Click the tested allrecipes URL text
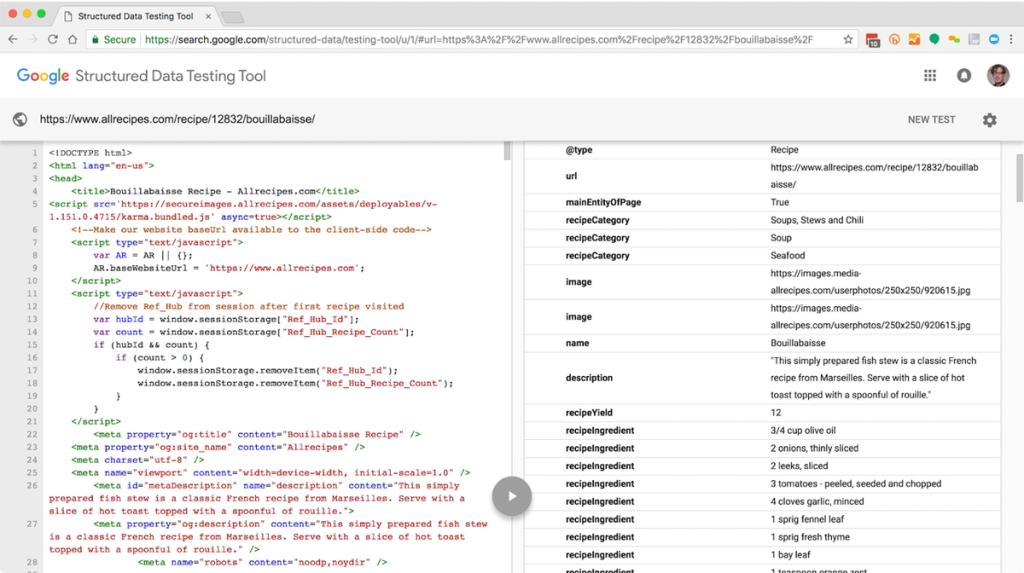 pos(177,119)
